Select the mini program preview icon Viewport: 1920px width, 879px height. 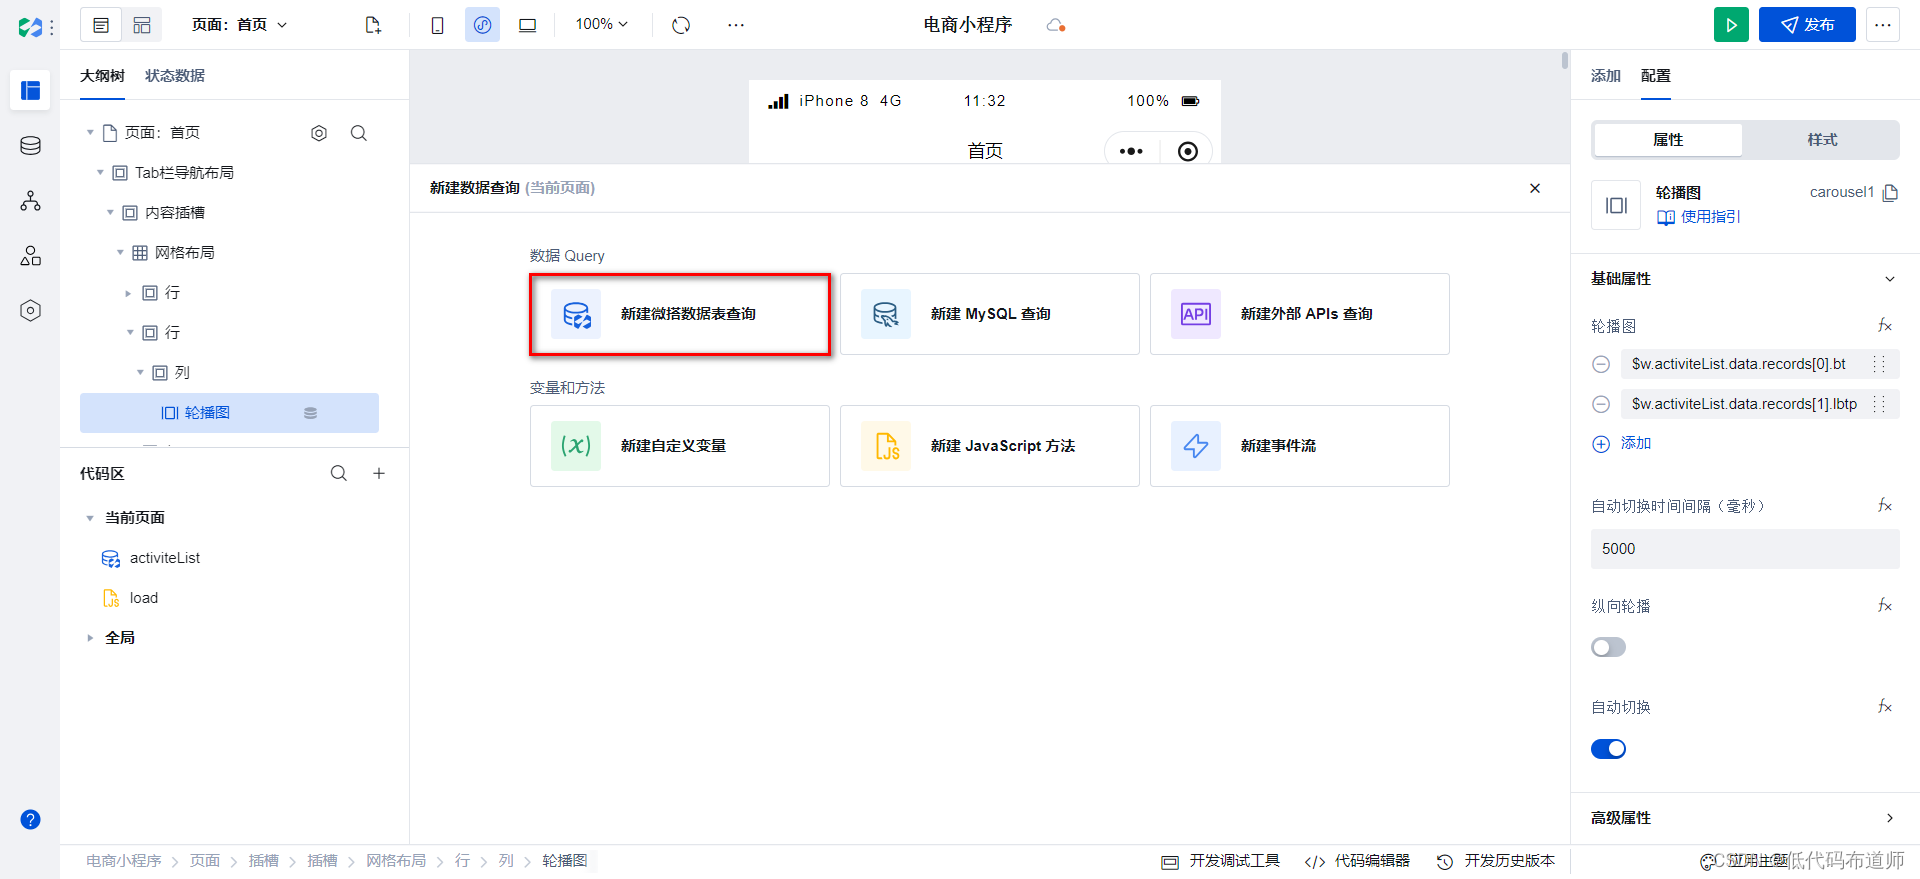coord(482,25)
